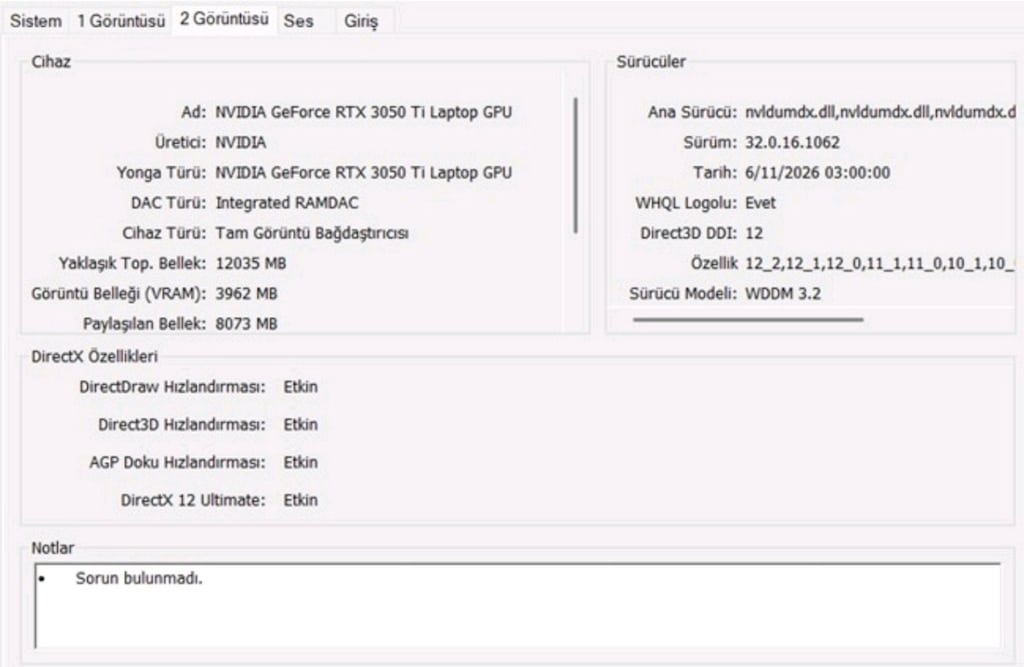Screen dimensions: 1024x667
Task: Click the Sürücüler panel horizontal scrollbar
Action: point(748,319)
